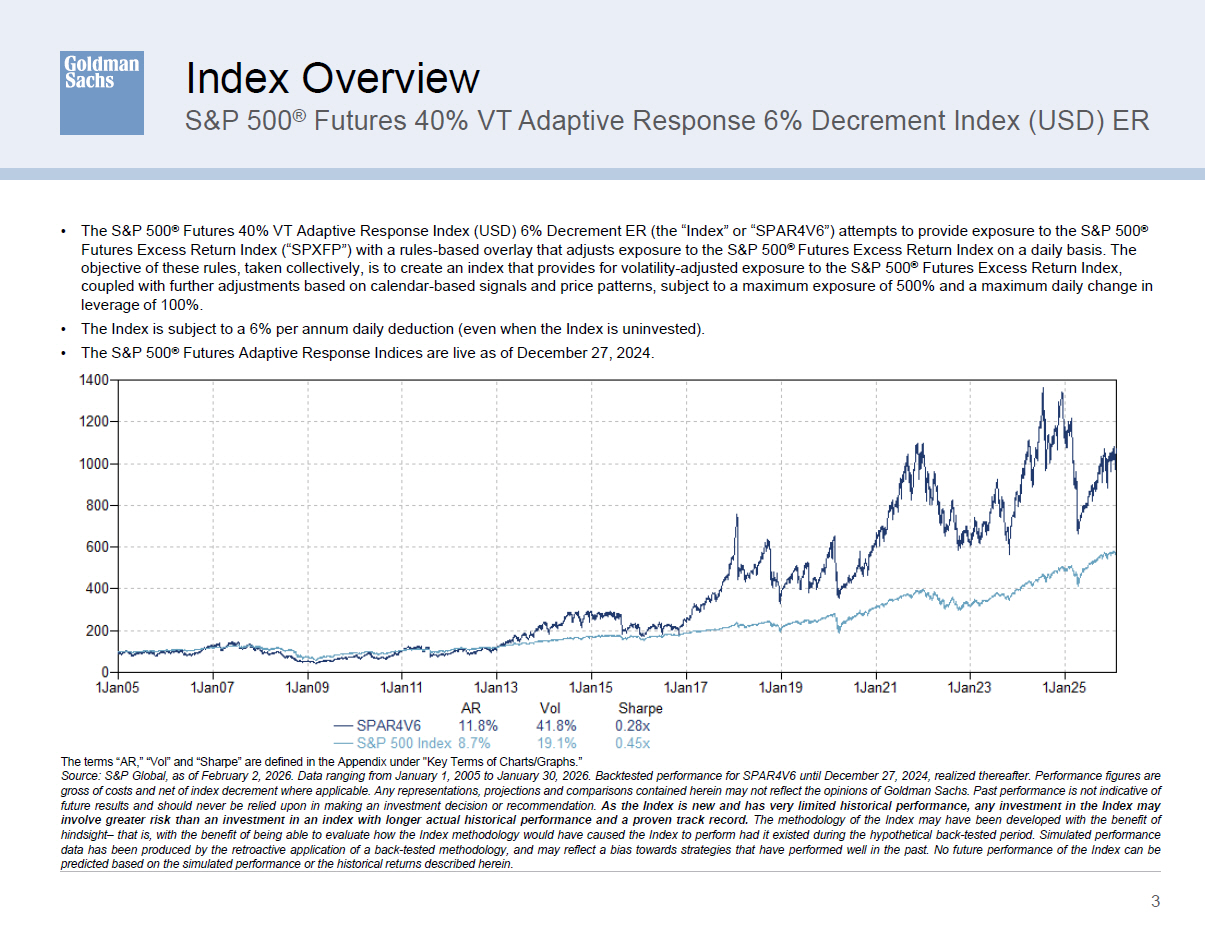Click the SPAR4V6 dark blue legend line

[343, 726]
